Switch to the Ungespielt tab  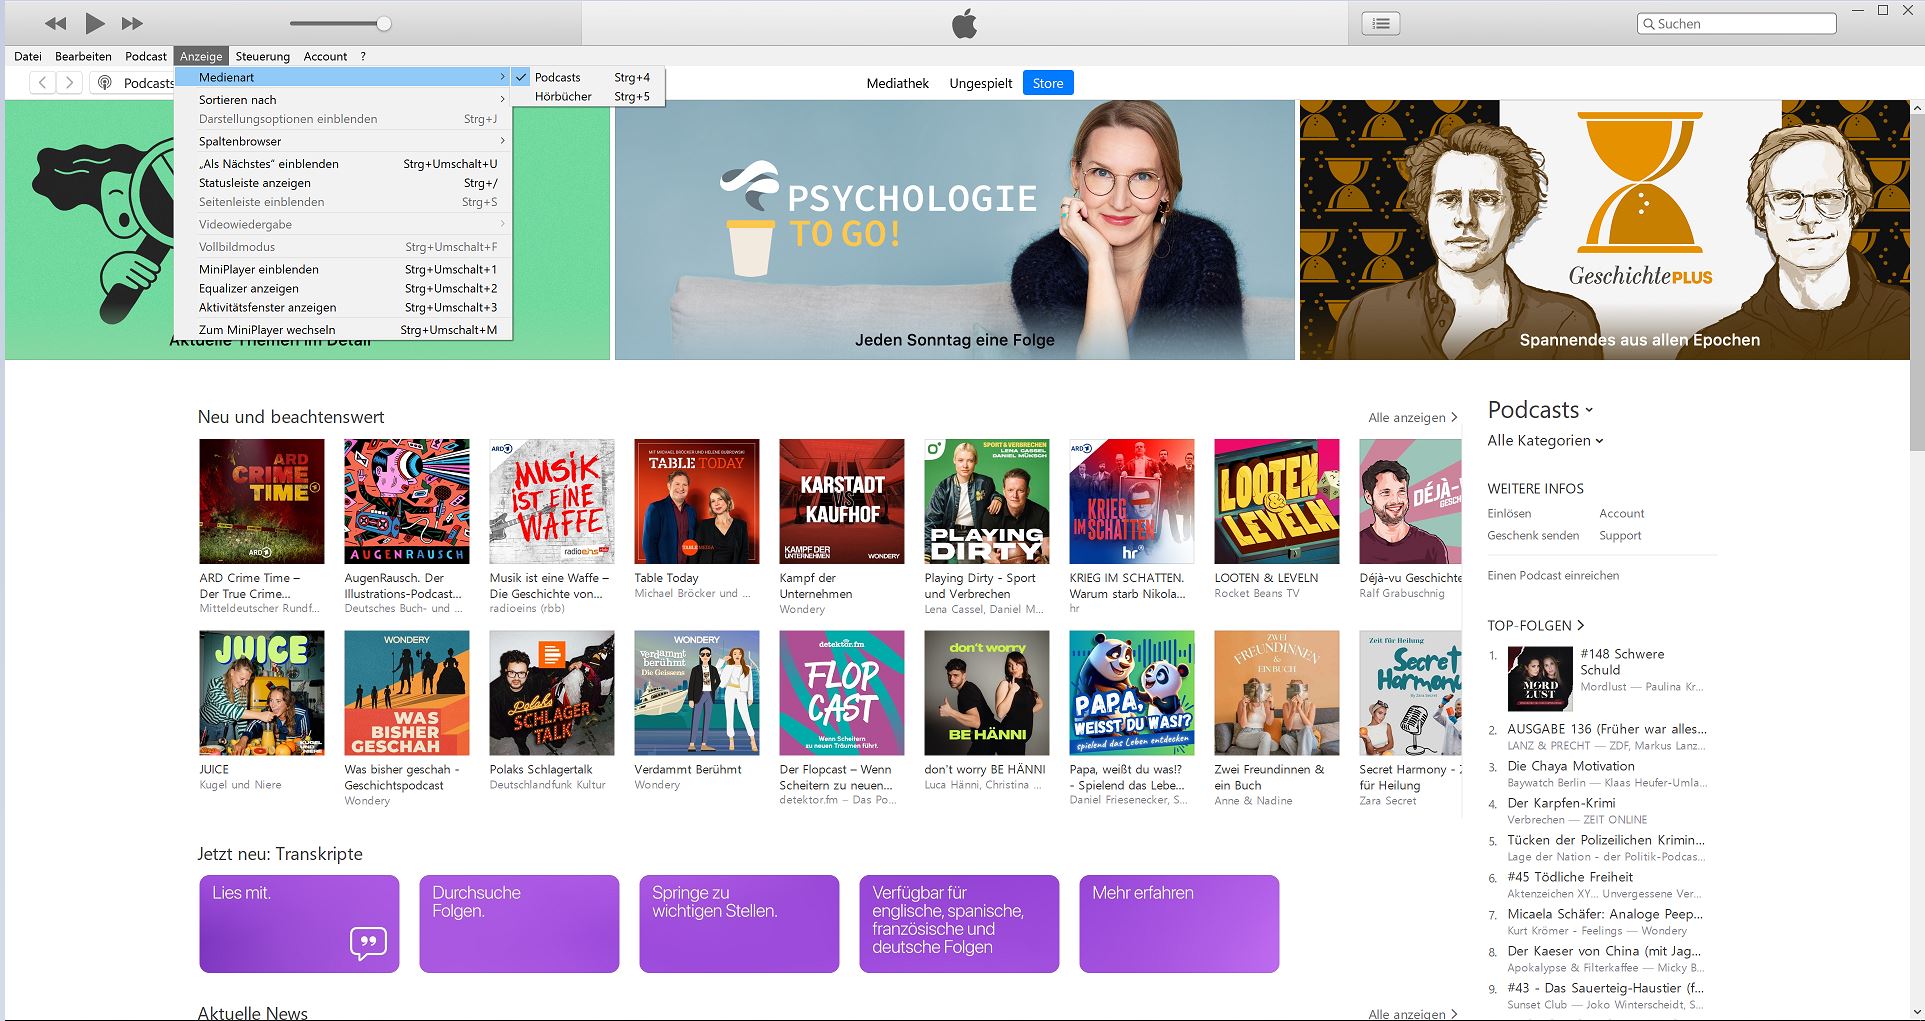(980, 83)
